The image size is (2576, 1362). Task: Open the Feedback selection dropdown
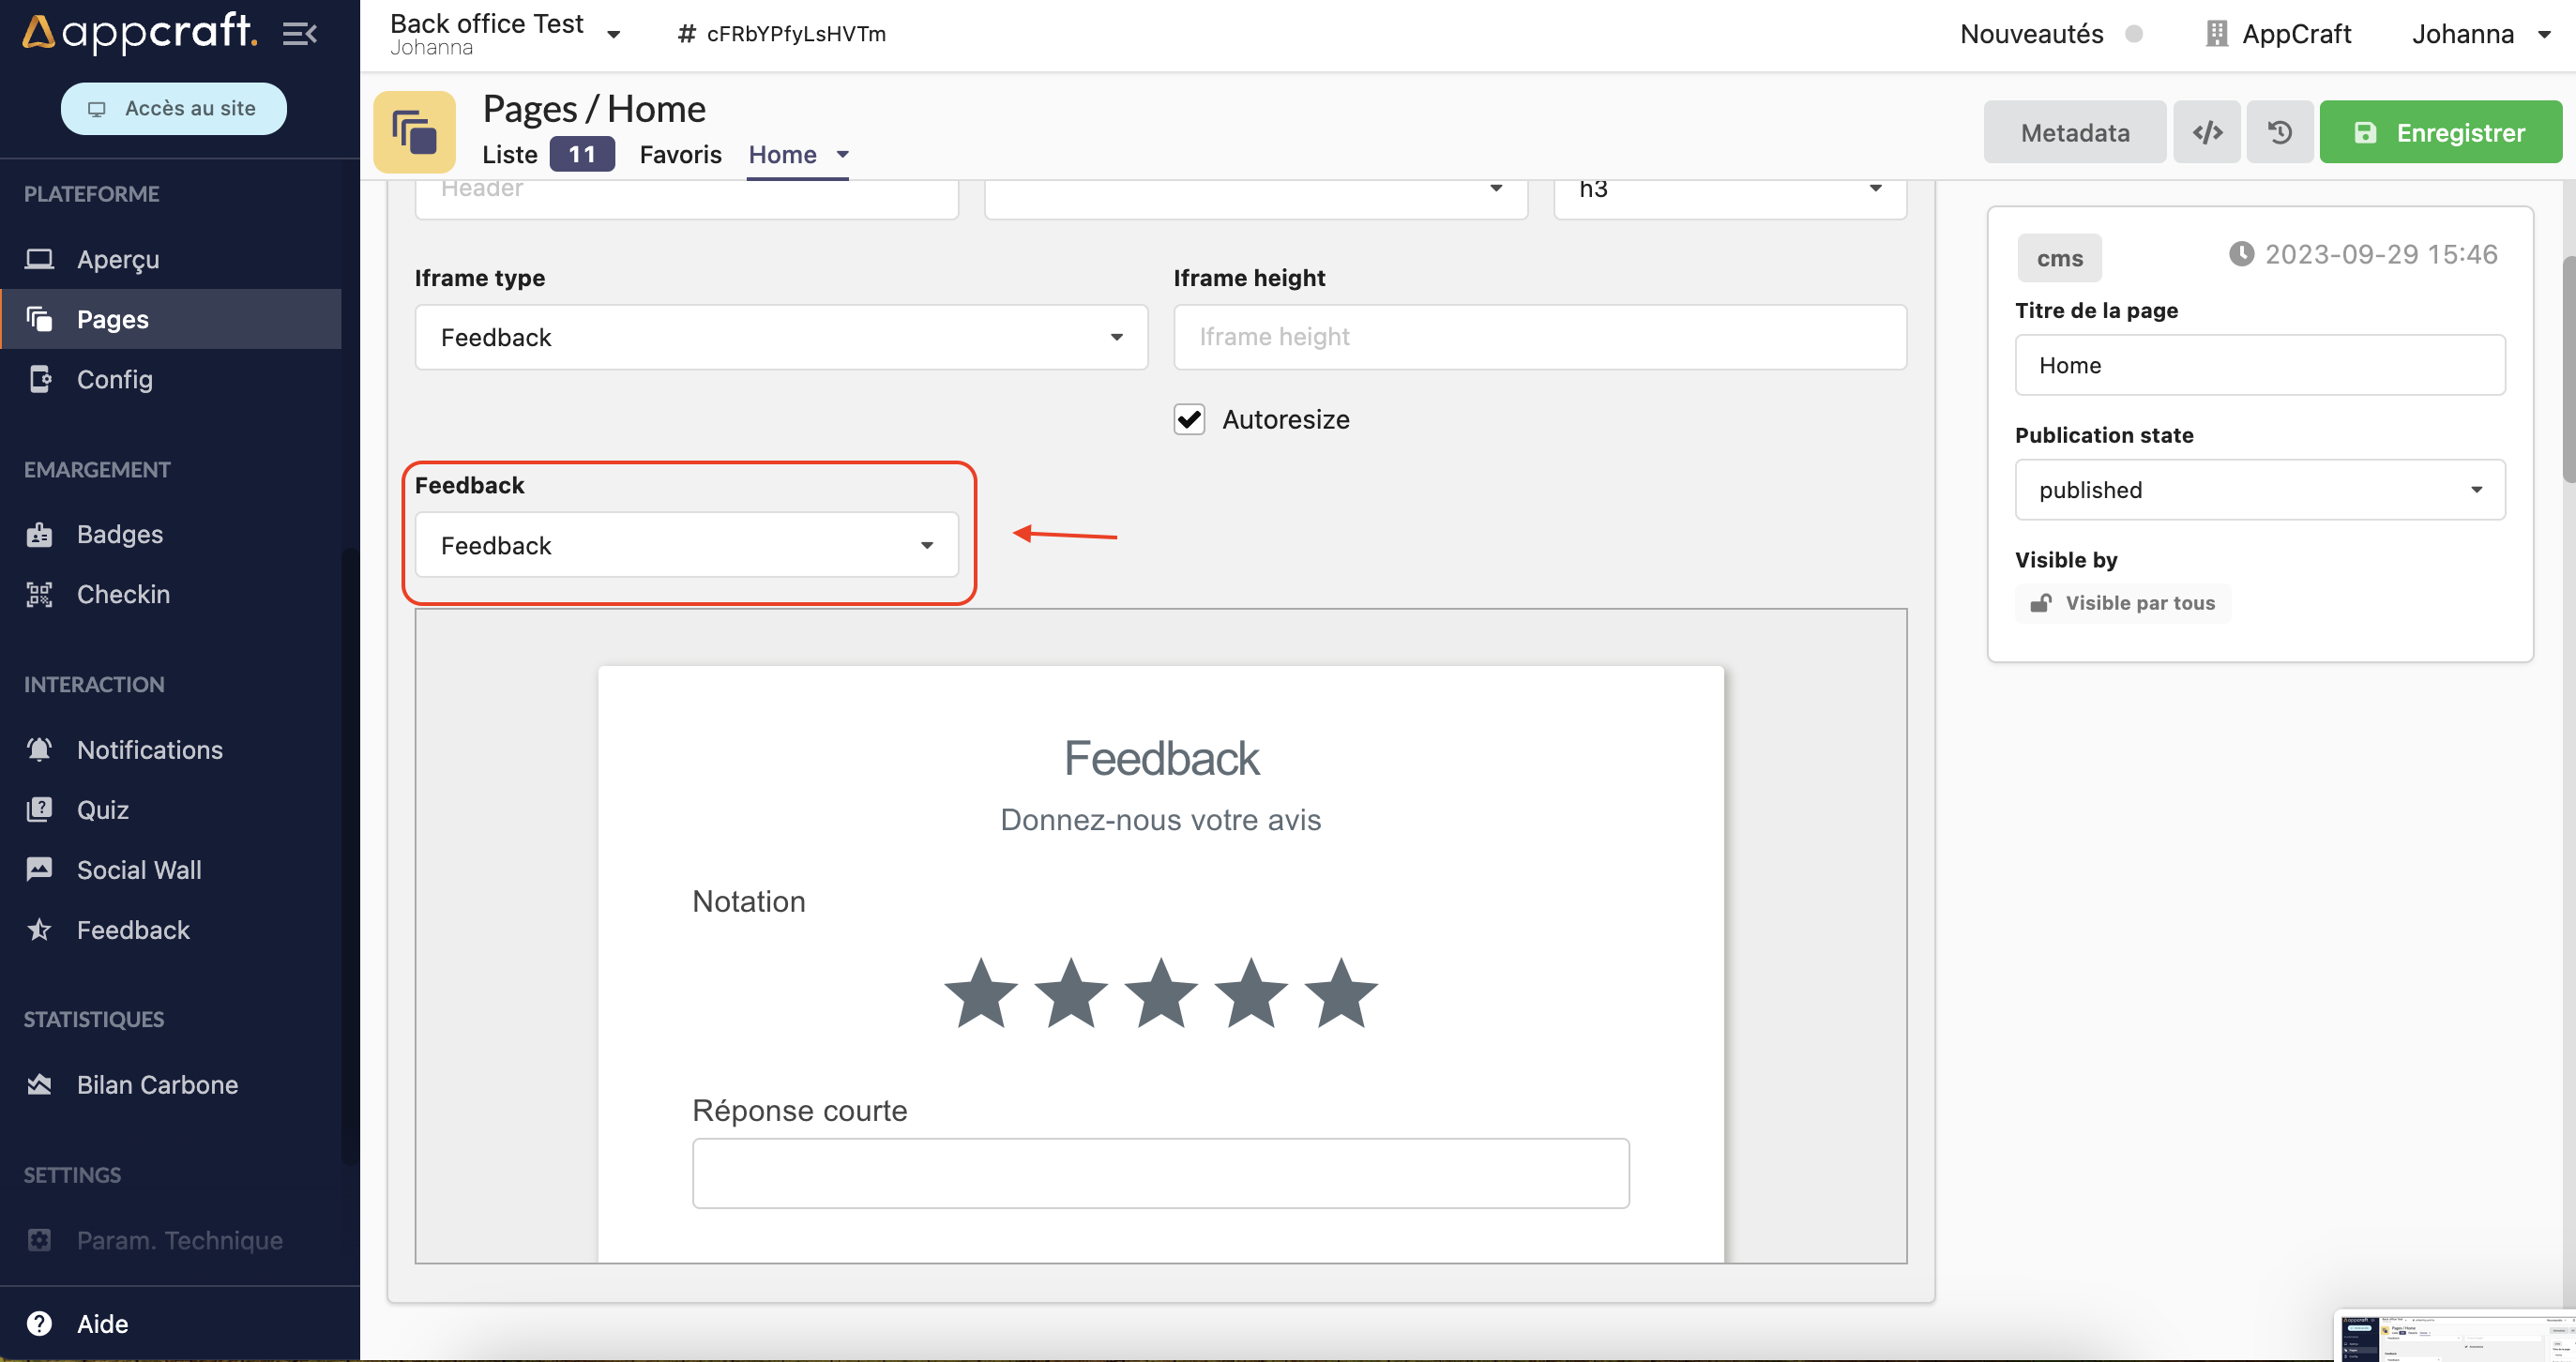pyautogui.click(x=686, y=545)
